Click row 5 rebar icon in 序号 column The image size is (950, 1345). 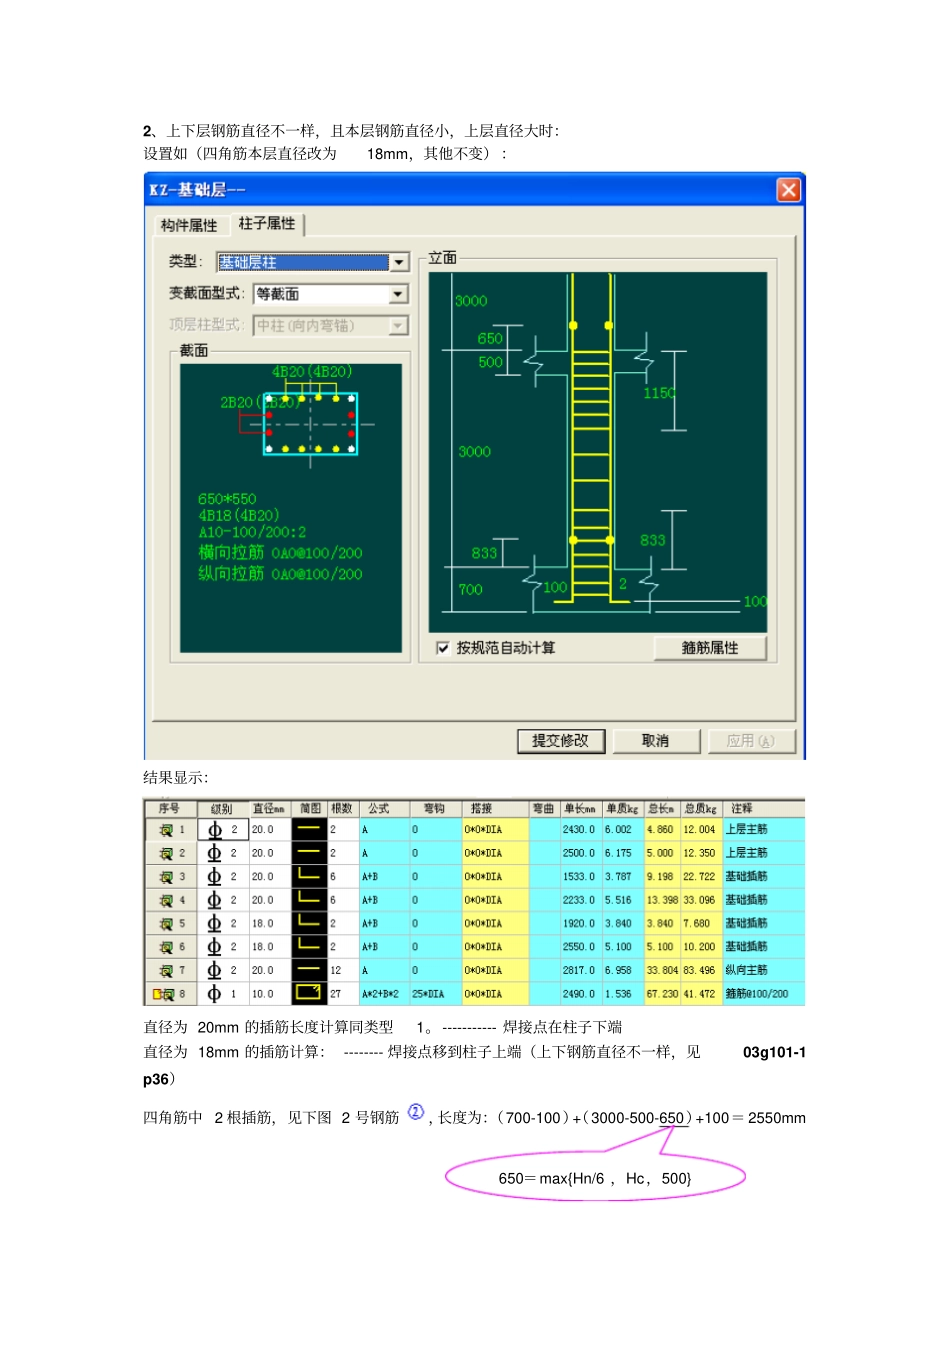(166, 924)
